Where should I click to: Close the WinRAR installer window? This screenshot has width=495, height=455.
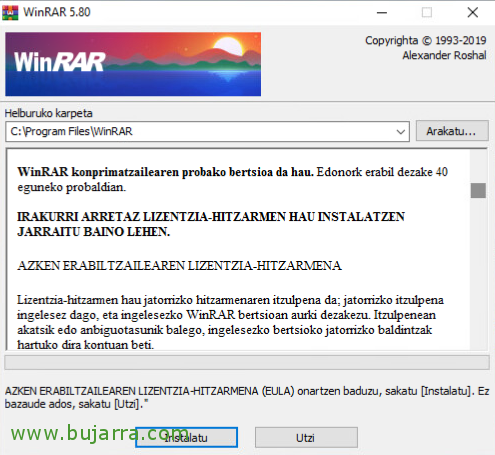pyautogui.click(x=473, y=13)
